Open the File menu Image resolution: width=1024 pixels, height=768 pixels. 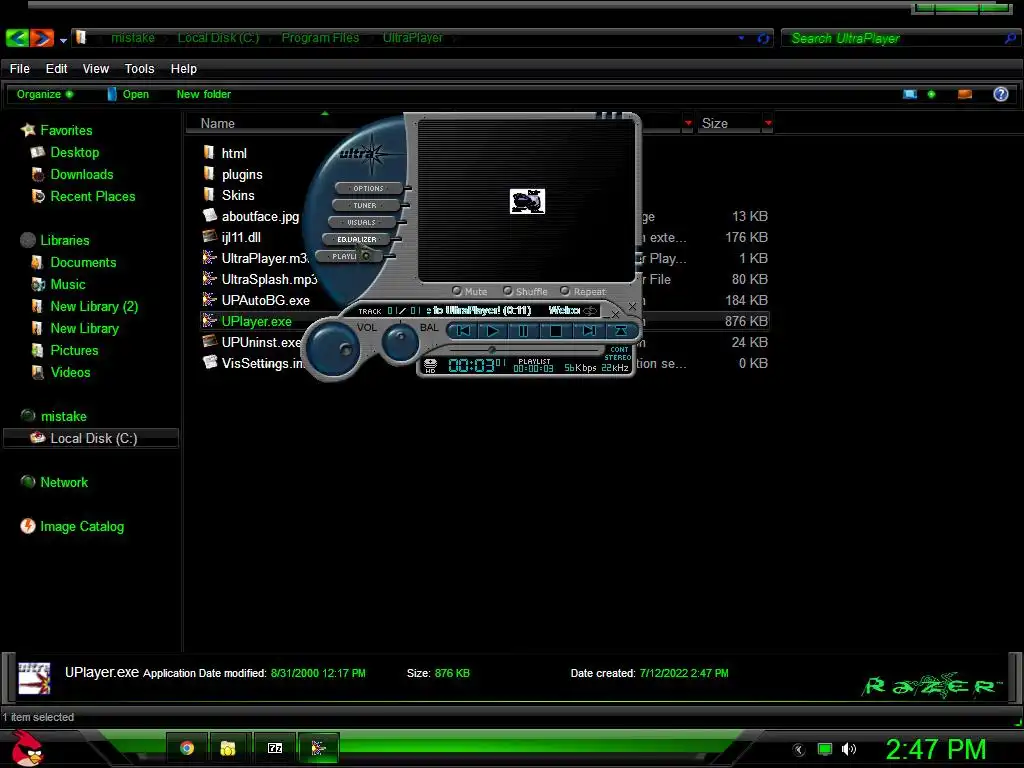20,69
